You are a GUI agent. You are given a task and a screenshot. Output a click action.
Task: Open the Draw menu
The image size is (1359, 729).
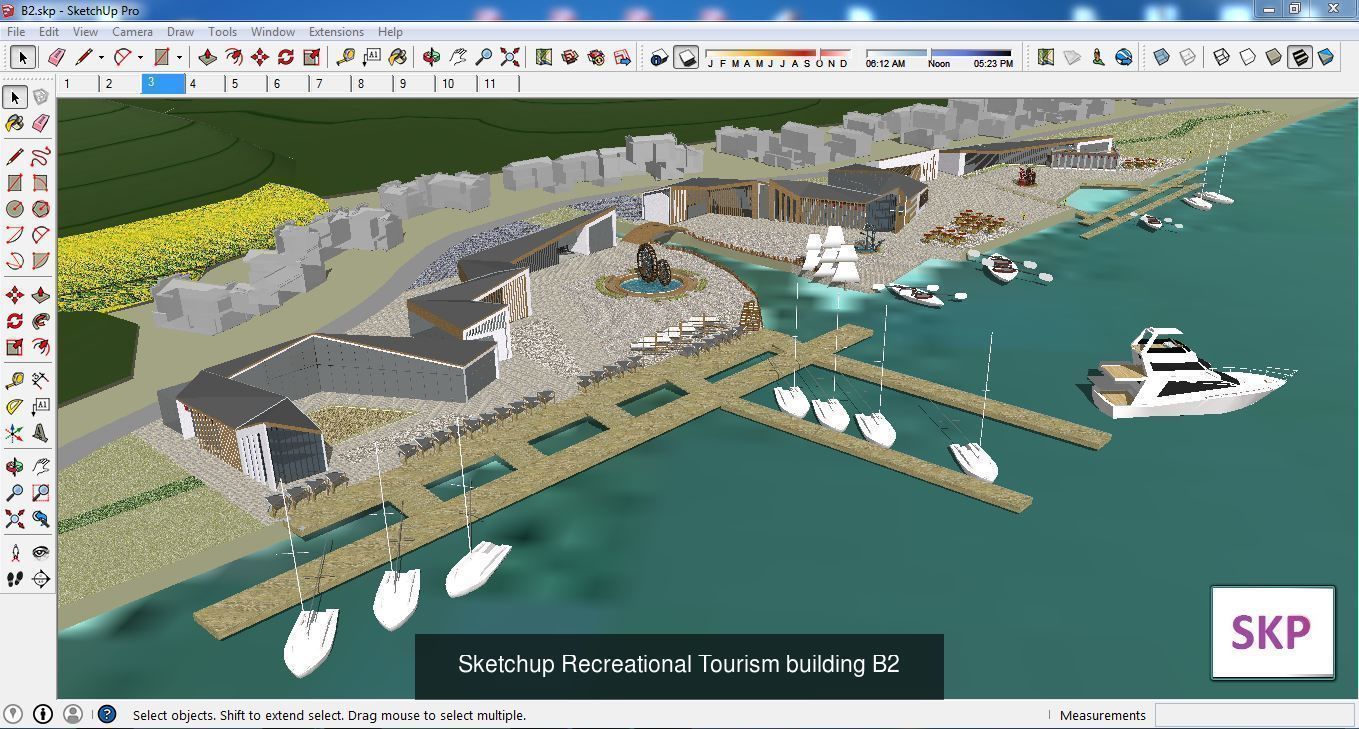[x=180, y=32]
